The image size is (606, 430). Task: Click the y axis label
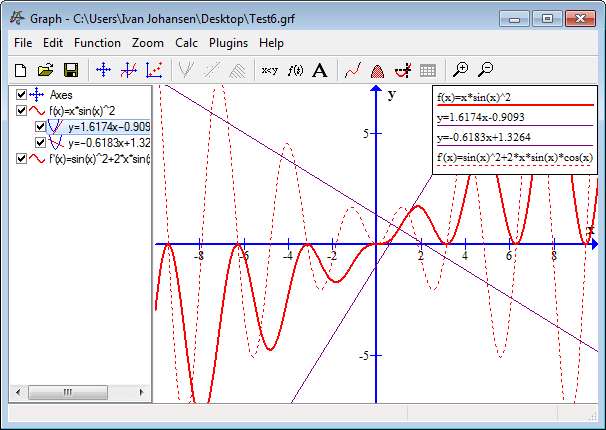(x=392, y=94)
